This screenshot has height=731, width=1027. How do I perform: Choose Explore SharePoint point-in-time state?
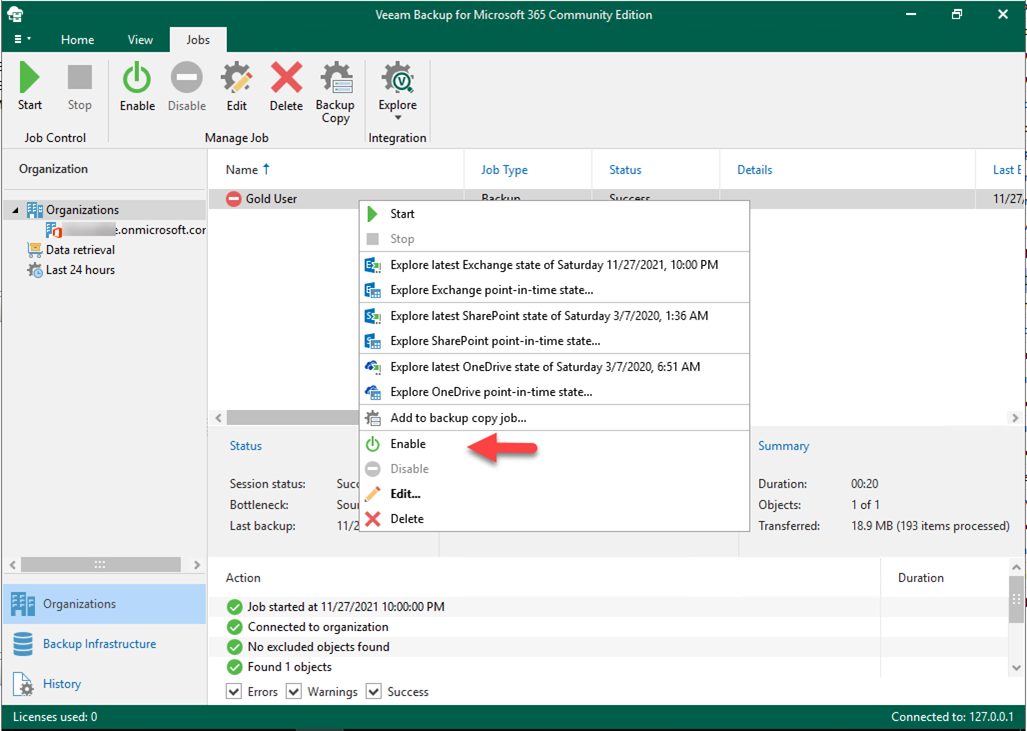tap(554, 341)
